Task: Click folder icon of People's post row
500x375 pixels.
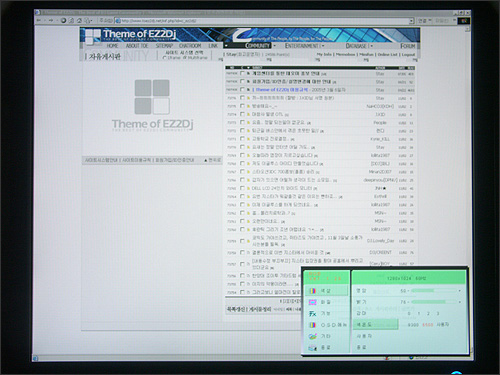Action: tap(248, 123)
